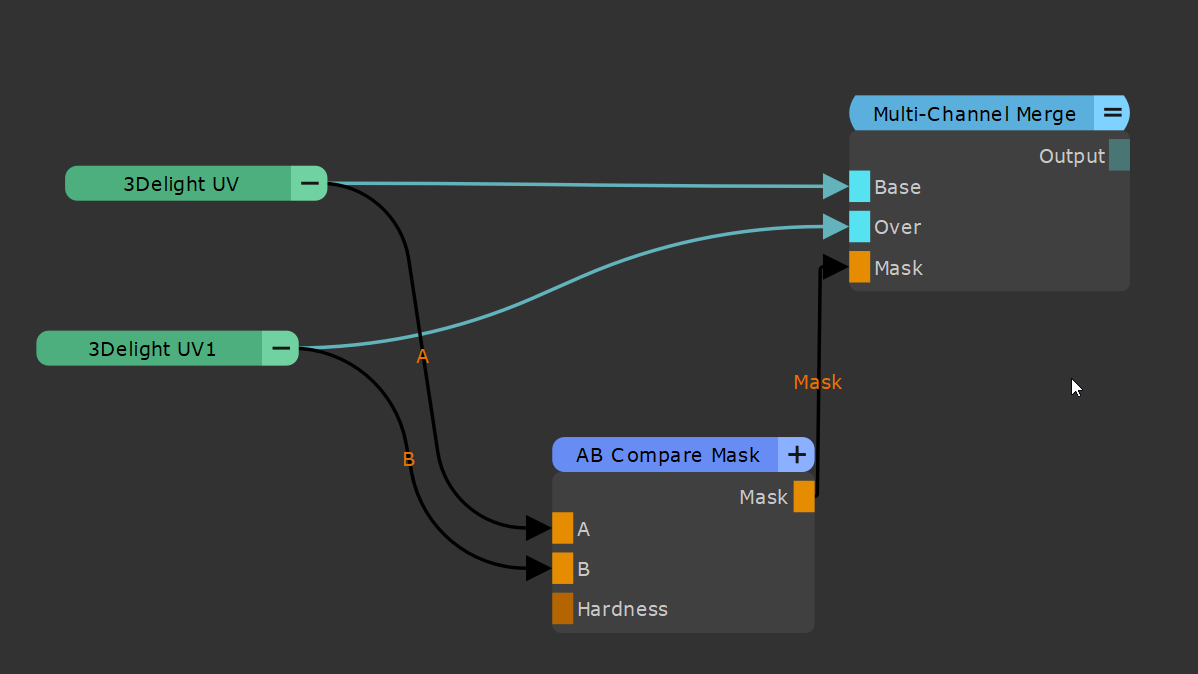Click the Over input port square
This screenshot has height=674, width=1198.
click(x=859, y=227)
